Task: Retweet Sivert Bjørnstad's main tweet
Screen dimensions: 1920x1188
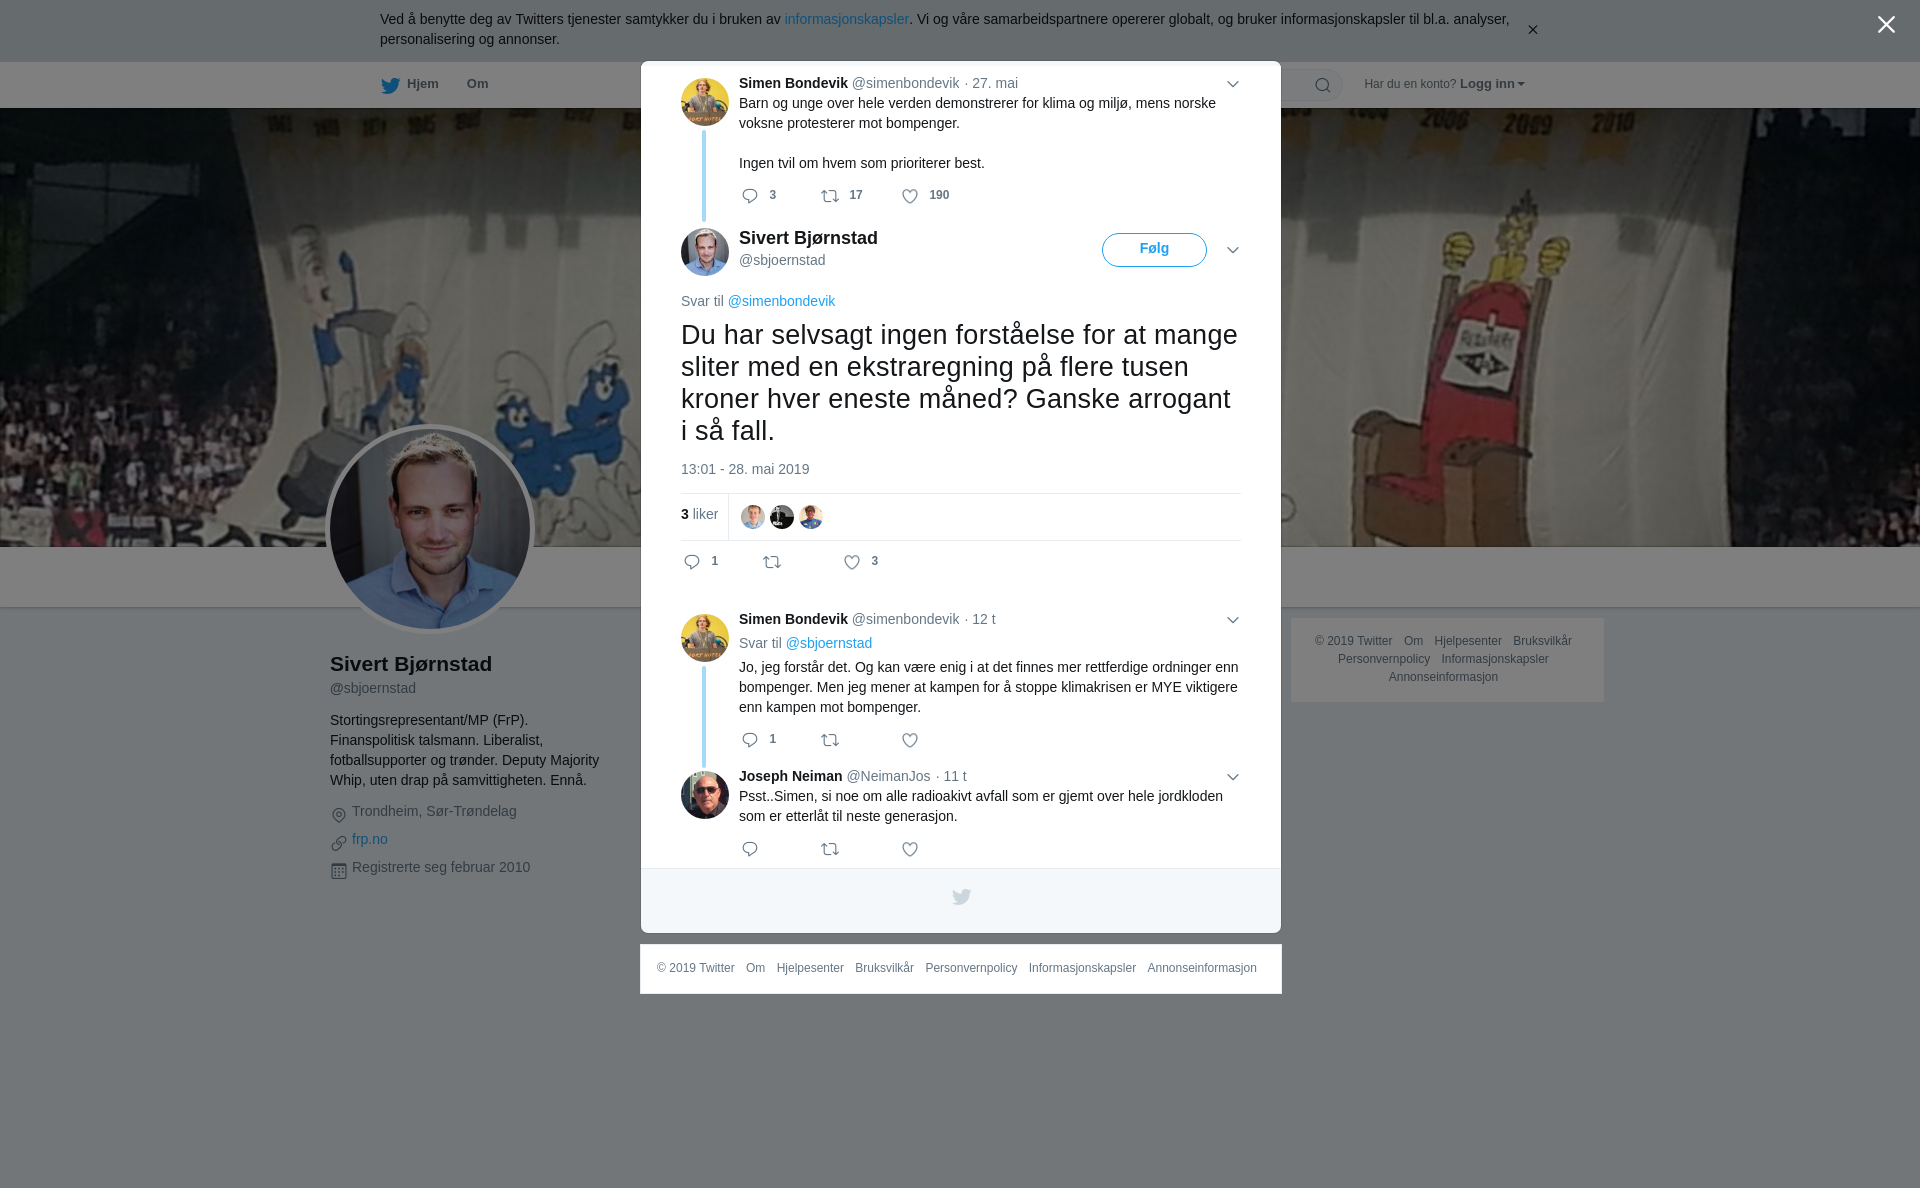Action: (x=772, y=563)
